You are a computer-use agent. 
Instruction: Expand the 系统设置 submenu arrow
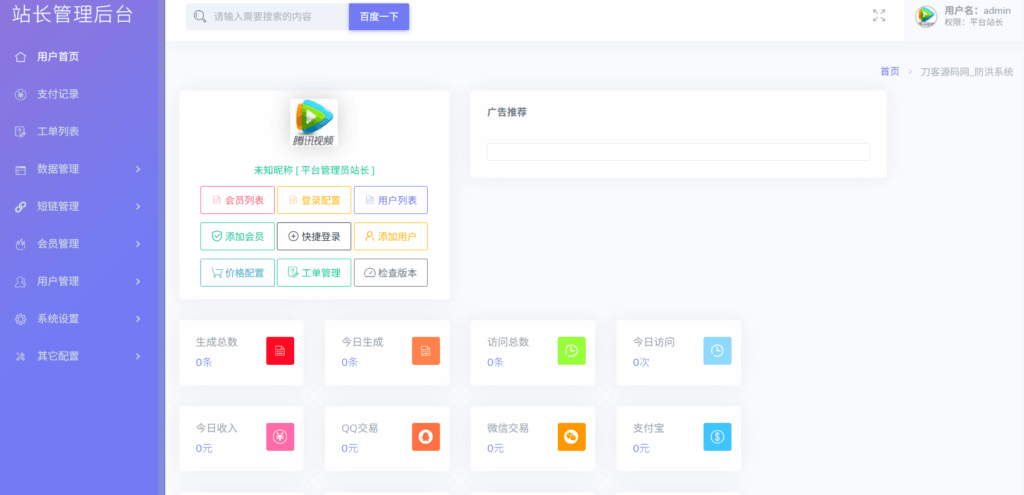138,319
